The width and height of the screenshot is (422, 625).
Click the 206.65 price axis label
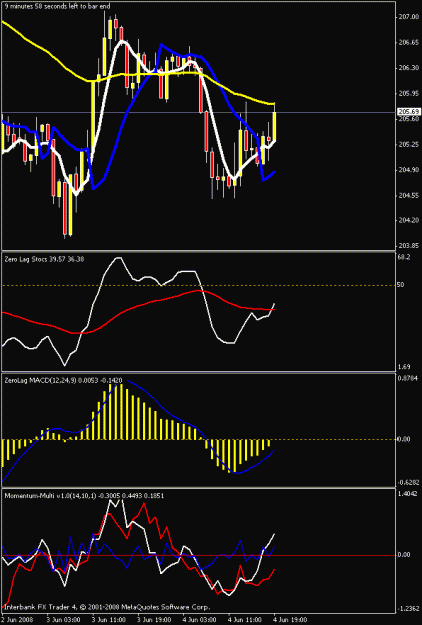point(408,43)
